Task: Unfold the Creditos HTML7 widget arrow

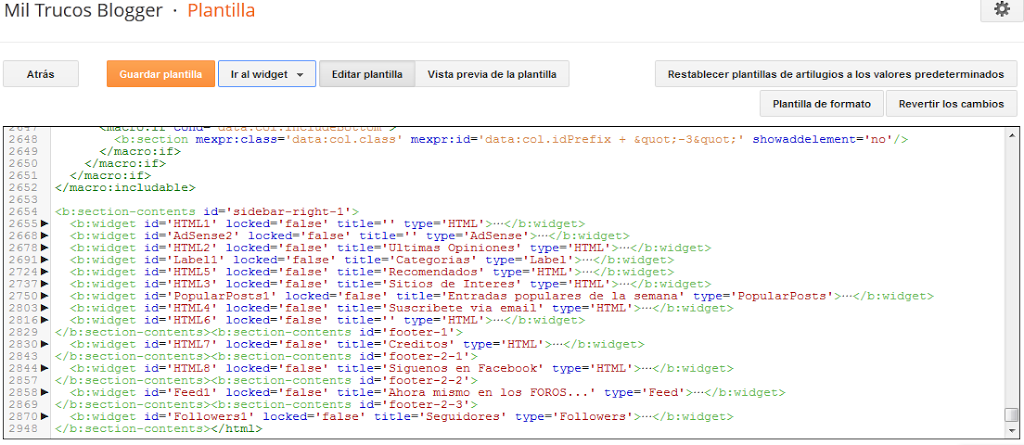Action: (x=44, y=344)
